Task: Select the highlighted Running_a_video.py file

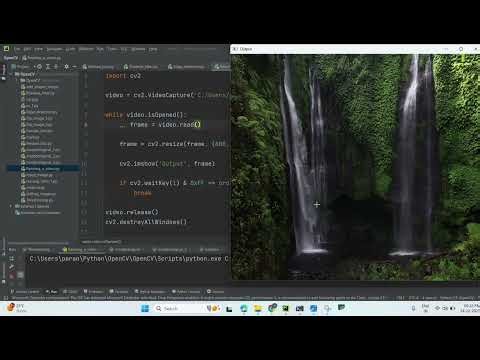Action: pos(43,169)
